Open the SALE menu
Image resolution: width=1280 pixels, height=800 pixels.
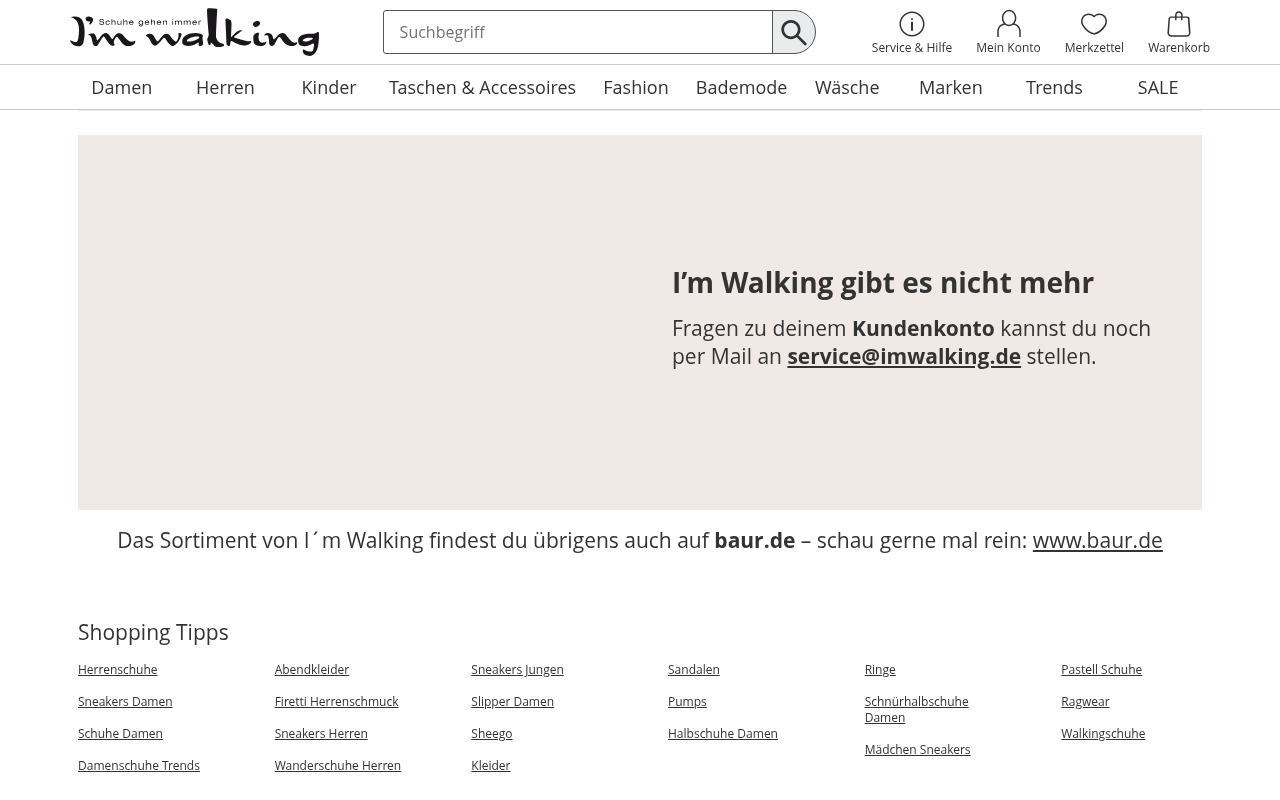point(1158,87)
